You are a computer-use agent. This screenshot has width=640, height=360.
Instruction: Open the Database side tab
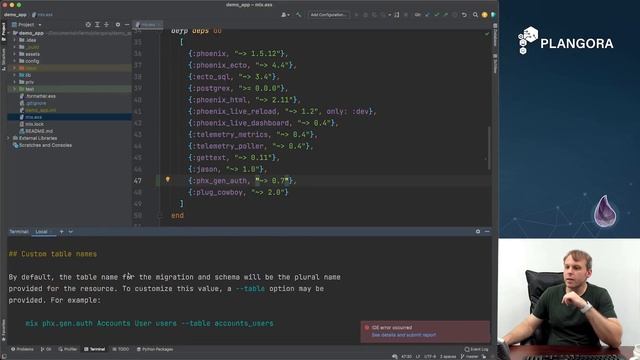coord(495,34)
